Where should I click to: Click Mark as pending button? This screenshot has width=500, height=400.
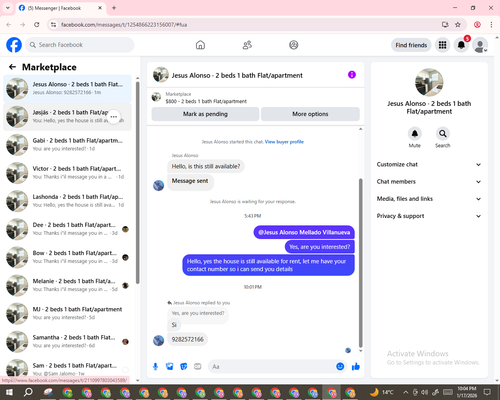(205, 114)
